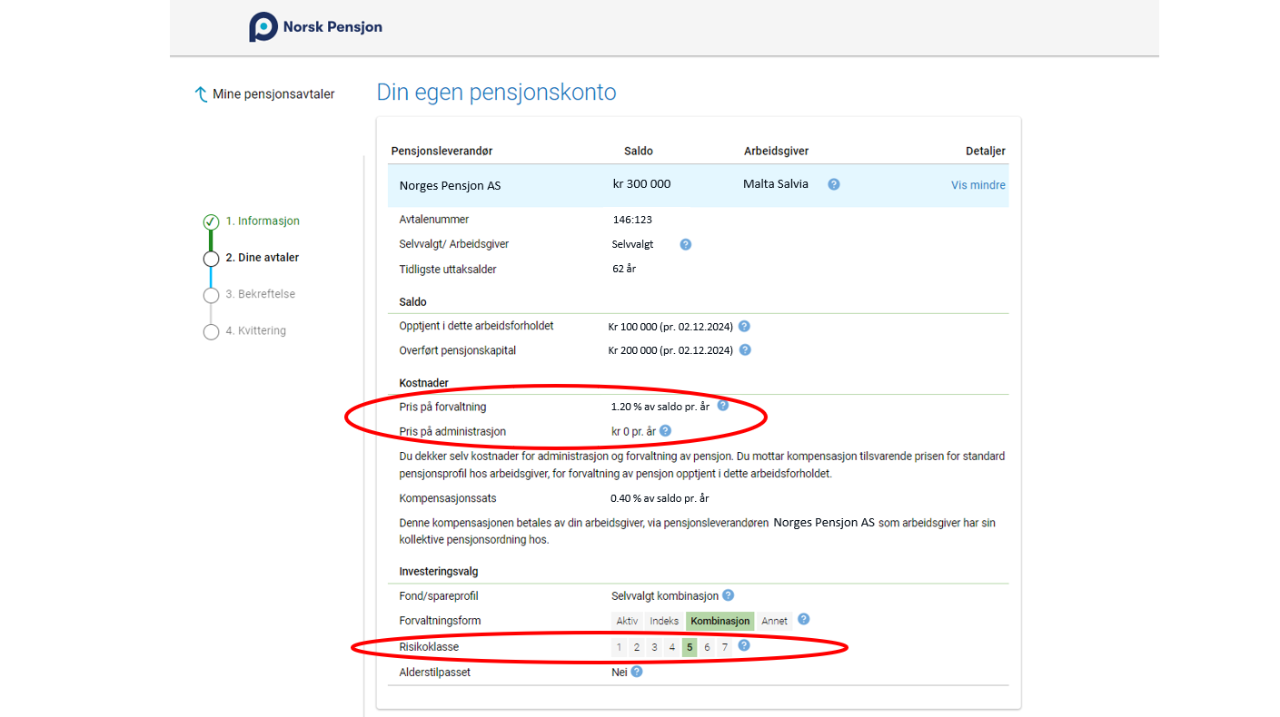The image size is (1280, 717).
Task: Click the 1.20 % av saldo pr. år value
Action: 660,407
